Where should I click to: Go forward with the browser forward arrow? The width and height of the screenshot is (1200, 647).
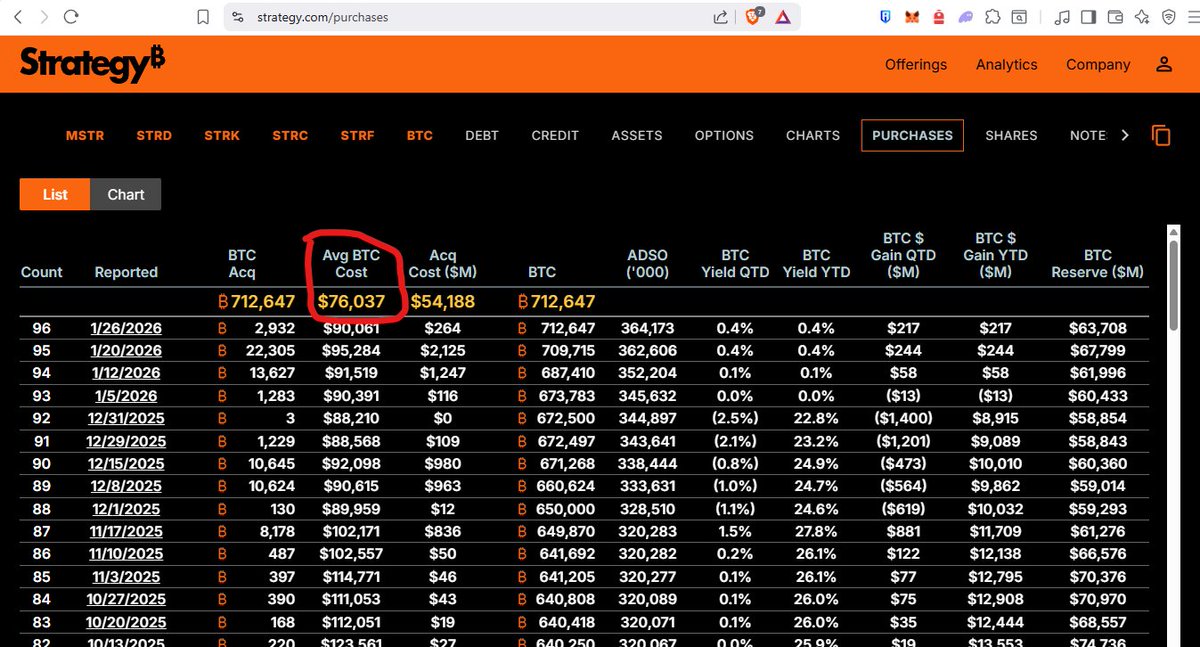coord(43,17)
